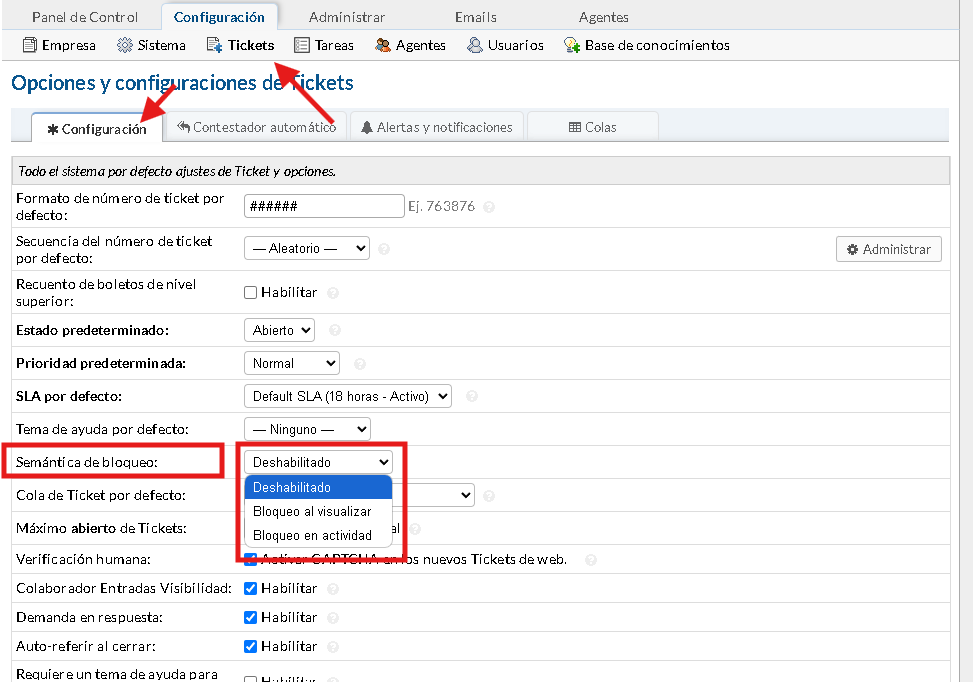Click the Base de conocimientos icon
Image resolution: width=973 pixels, height=682 pixels.
coord(572,45)
